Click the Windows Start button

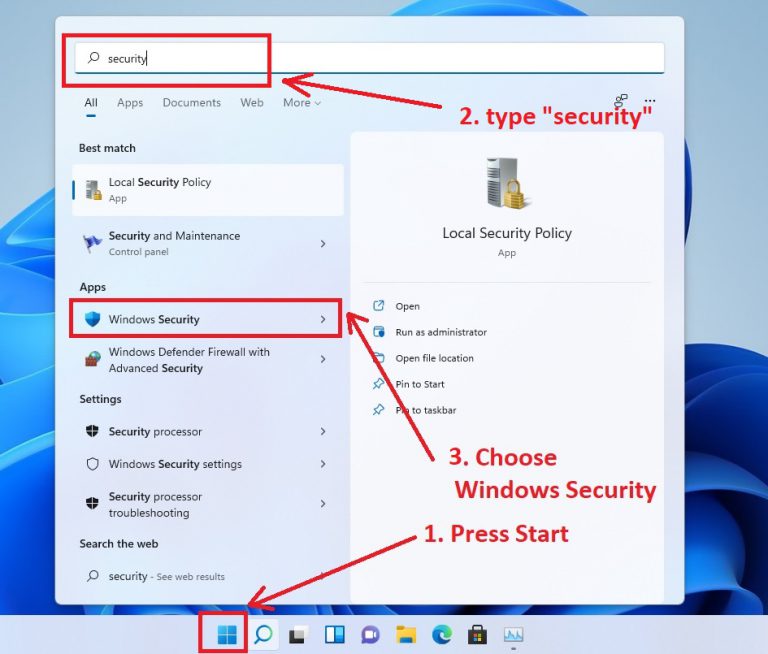pyautogui.click(x=228, y=635)
